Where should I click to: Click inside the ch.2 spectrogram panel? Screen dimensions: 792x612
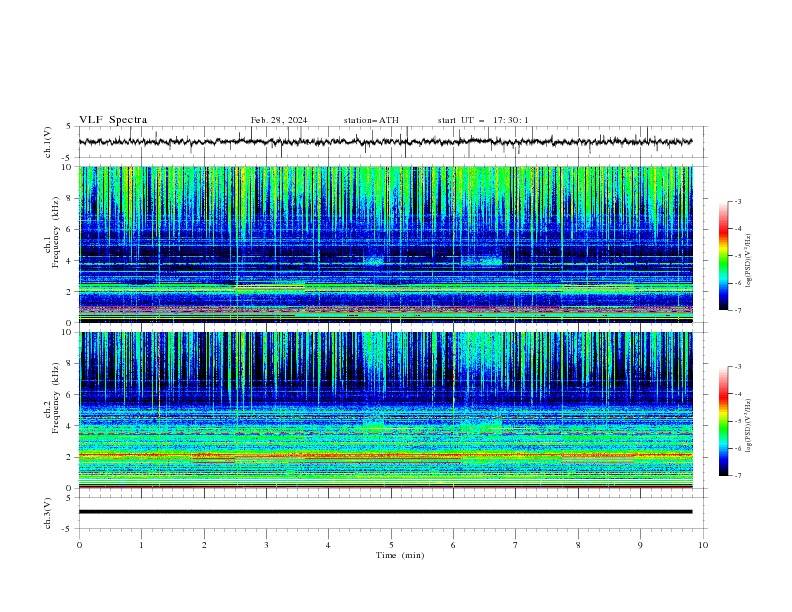point(385,410)
